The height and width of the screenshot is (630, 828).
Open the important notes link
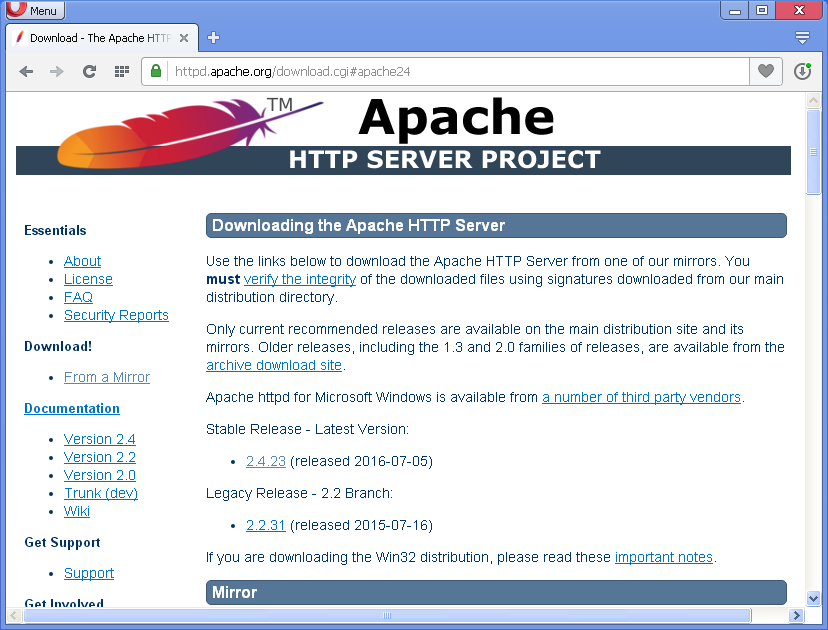664,557
